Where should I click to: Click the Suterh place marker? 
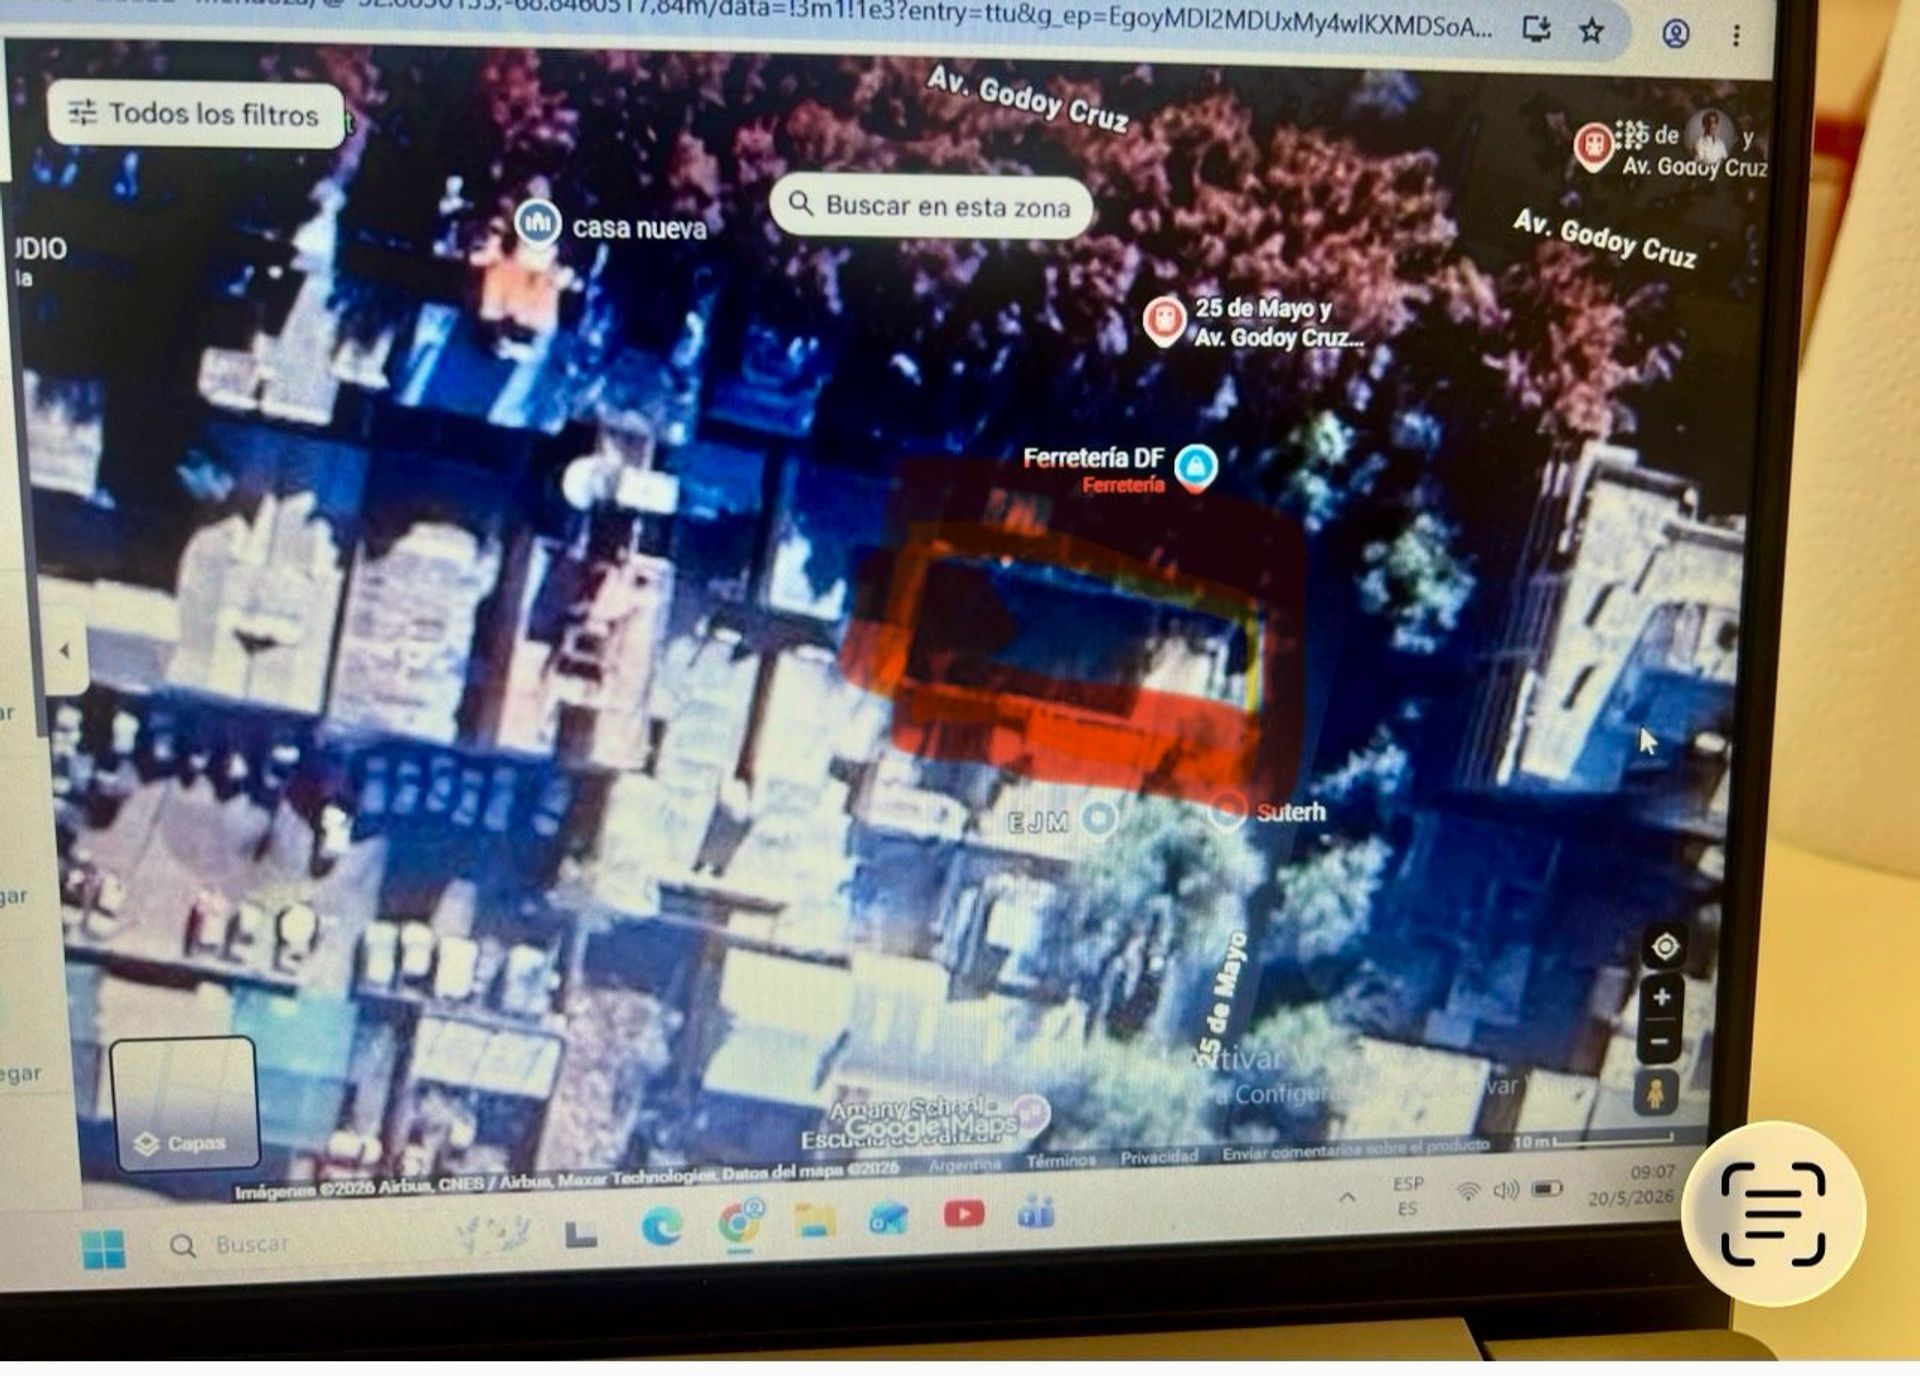tap(1227, 811)
